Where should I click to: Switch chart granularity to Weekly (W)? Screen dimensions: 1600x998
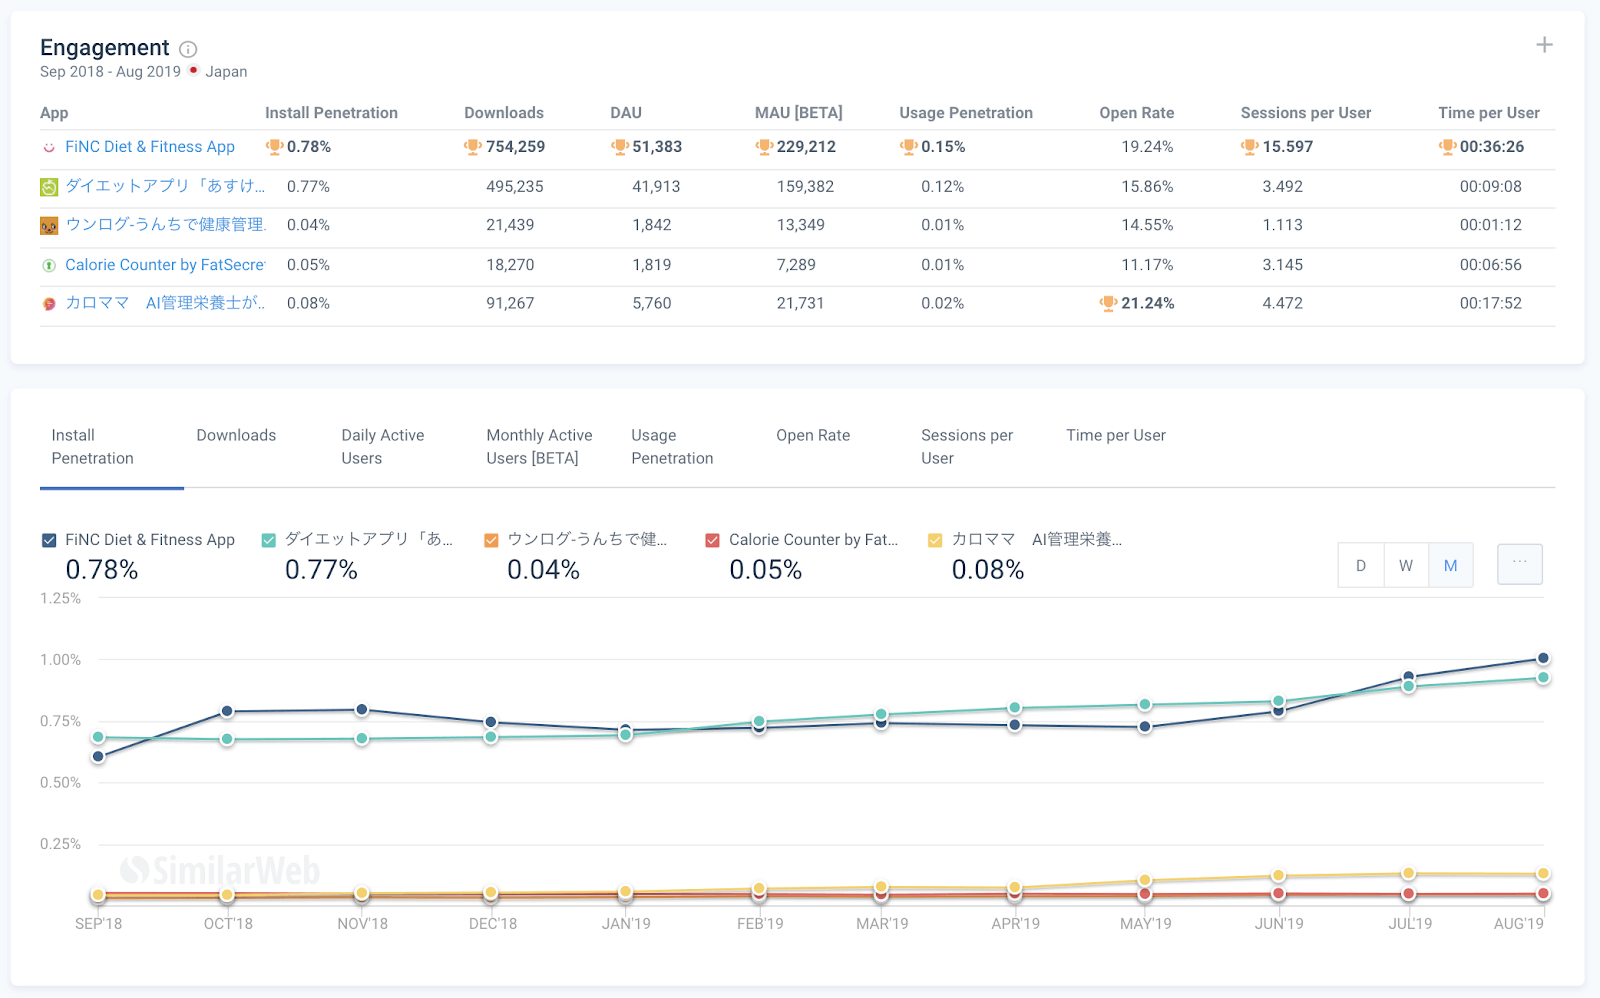coord(1406,565)
